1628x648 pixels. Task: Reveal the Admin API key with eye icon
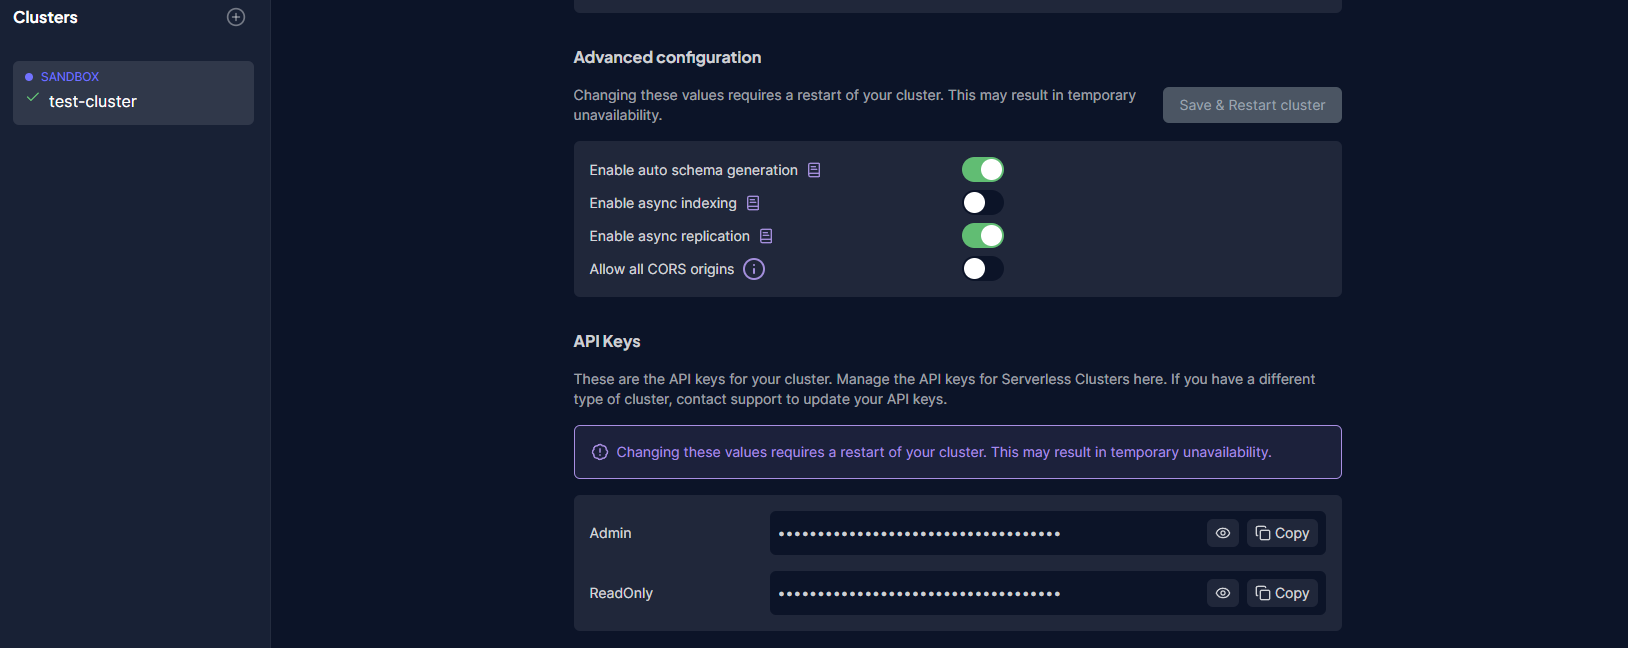(1223, 533)
